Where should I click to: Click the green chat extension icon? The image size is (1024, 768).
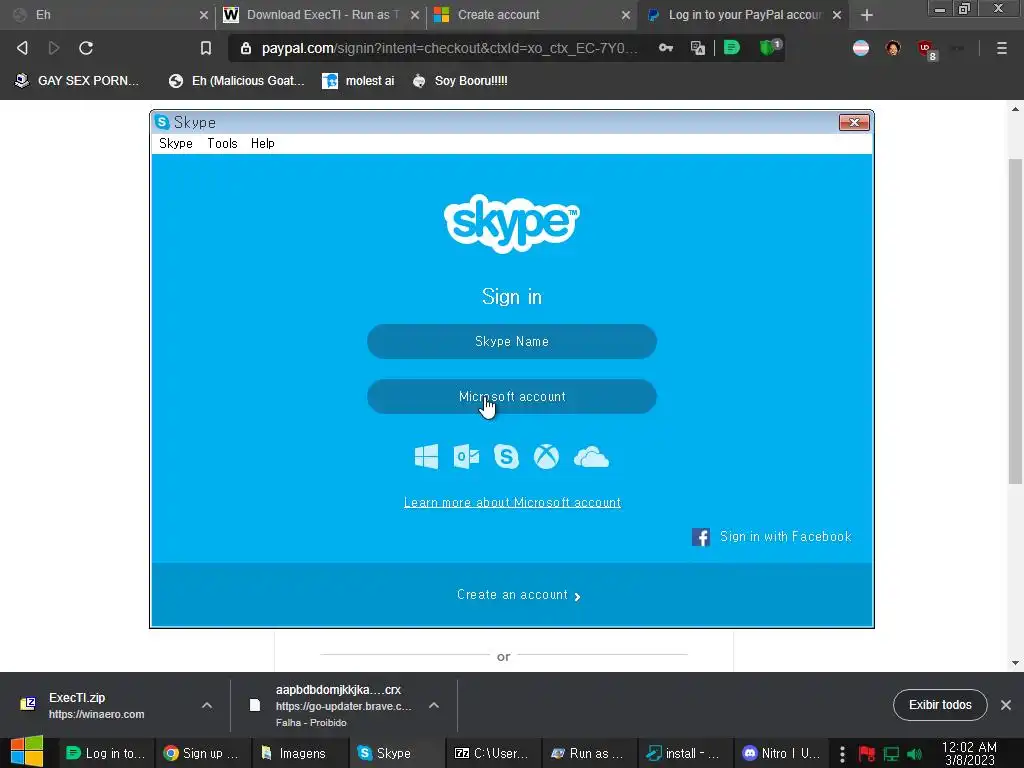point(731,48)
